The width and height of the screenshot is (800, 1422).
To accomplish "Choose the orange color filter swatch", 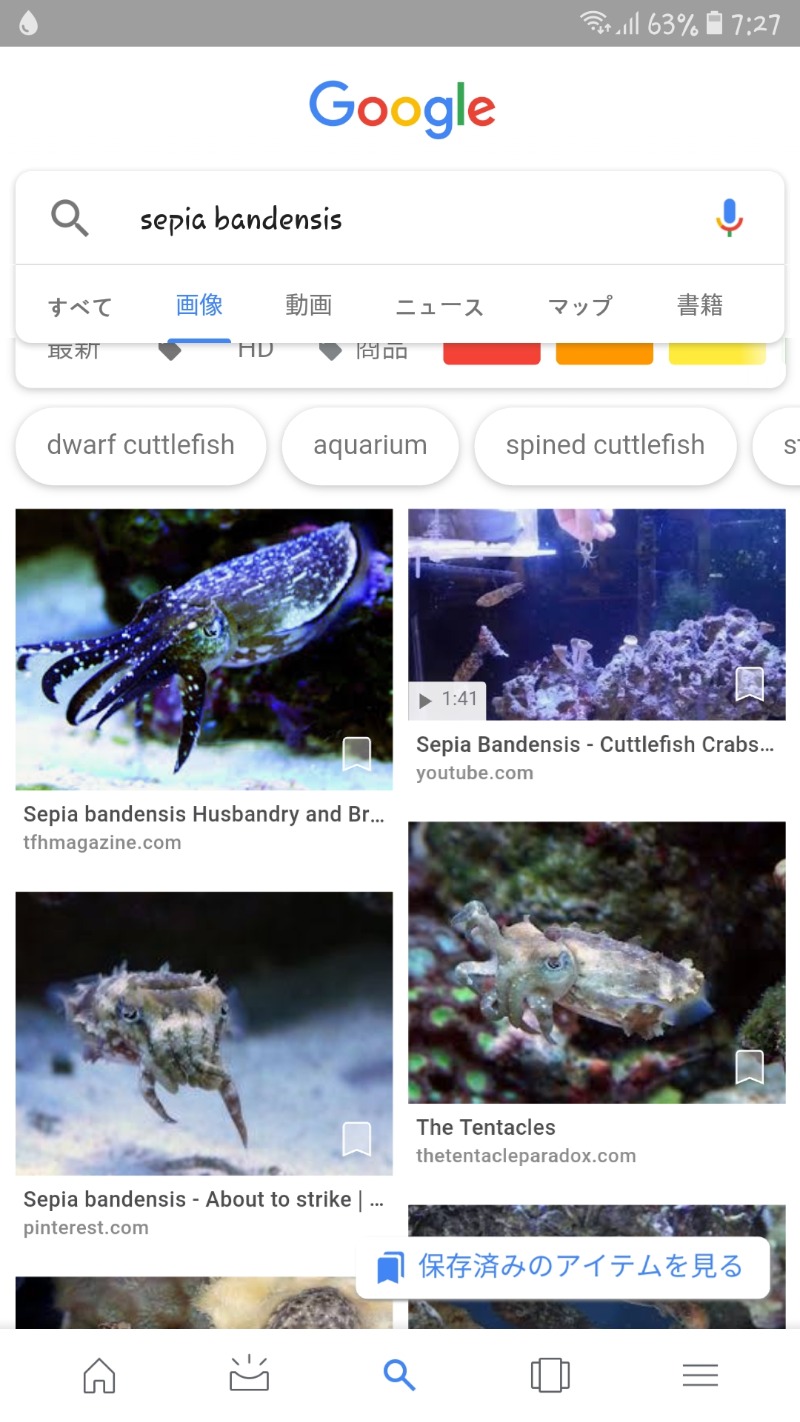I will pyautogui.click(x=604, y=352).
